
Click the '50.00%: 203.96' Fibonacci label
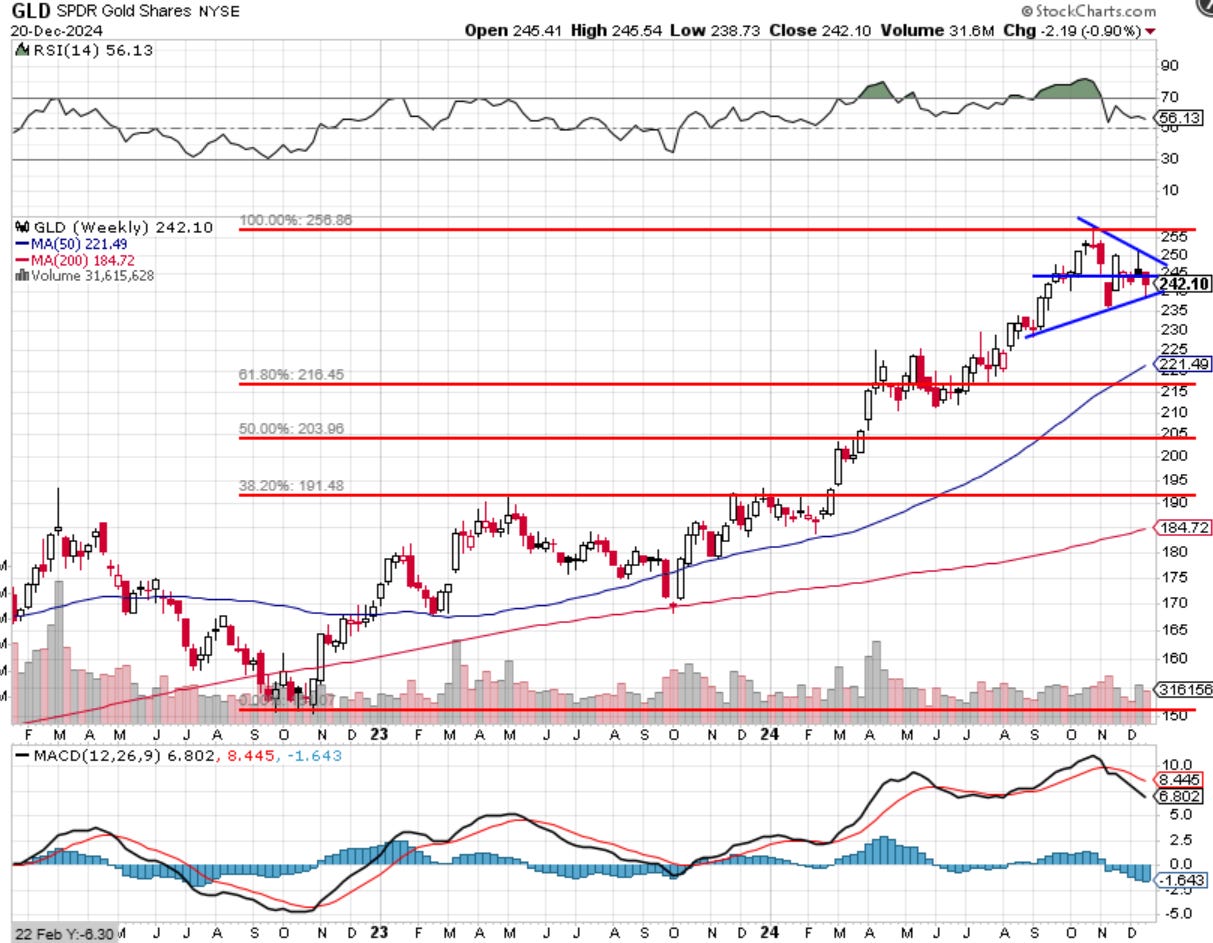(x=291, y=430)
